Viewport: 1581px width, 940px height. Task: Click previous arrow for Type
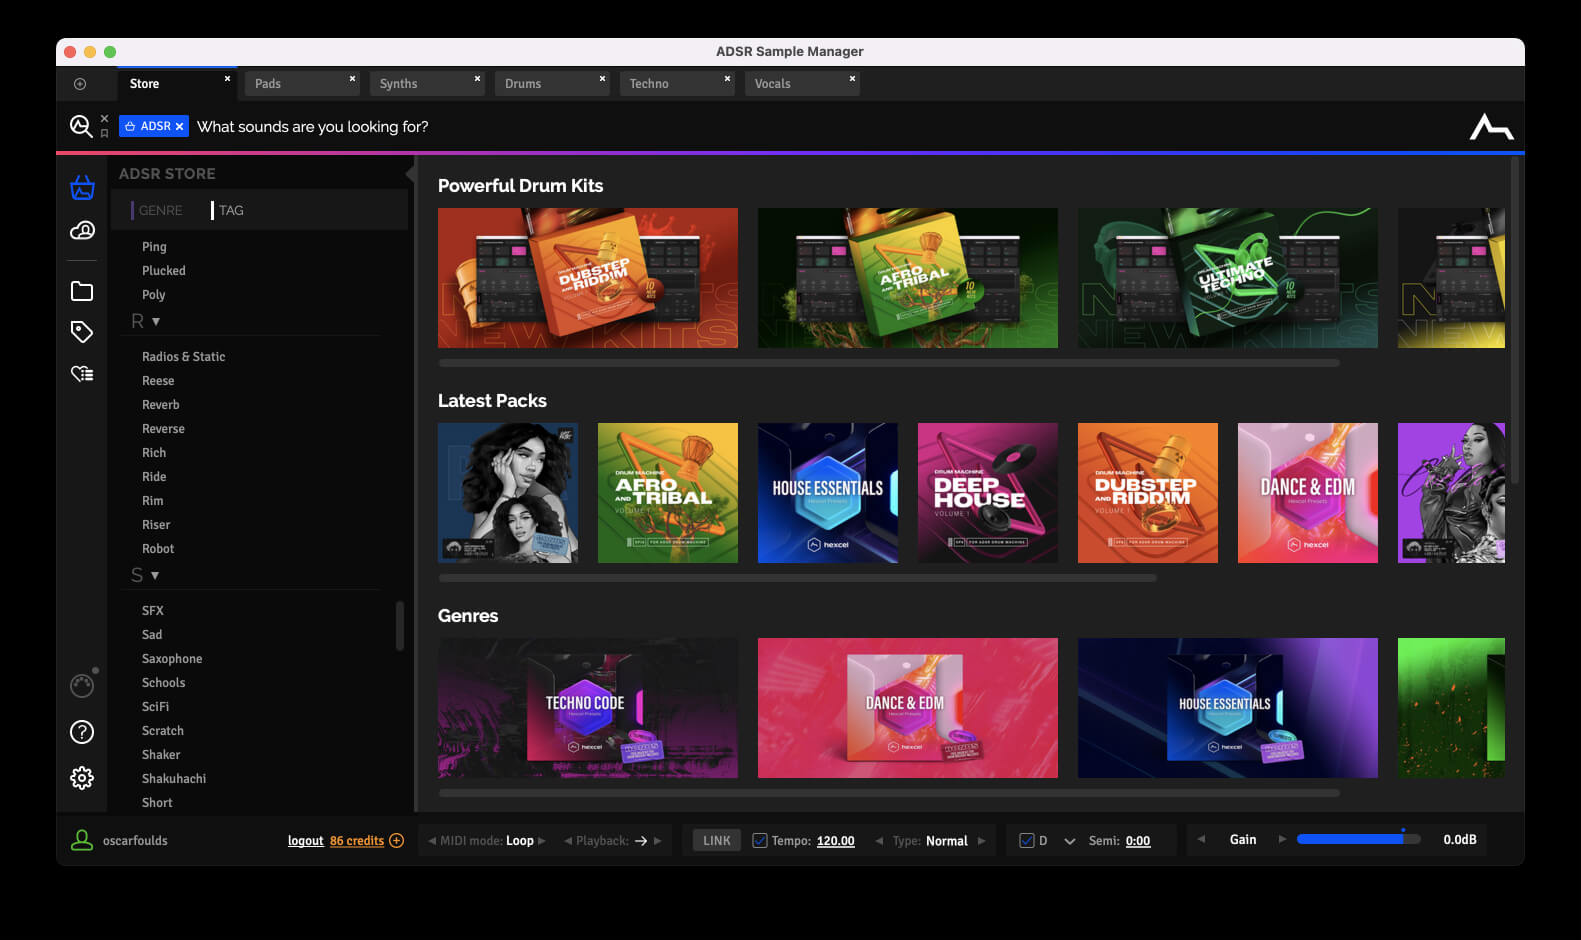click(879, 841)
